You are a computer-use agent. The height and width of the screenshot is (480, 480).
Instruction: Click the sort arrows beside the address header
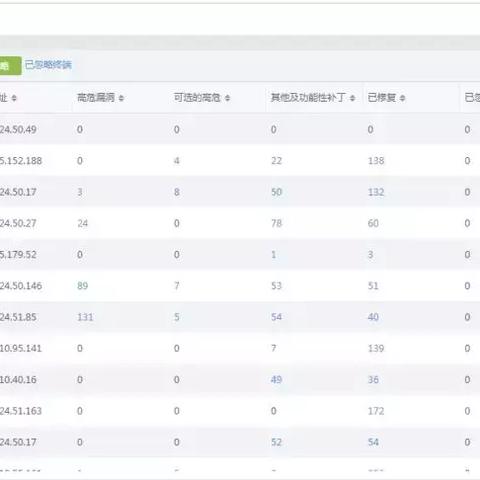click(14, 98)
